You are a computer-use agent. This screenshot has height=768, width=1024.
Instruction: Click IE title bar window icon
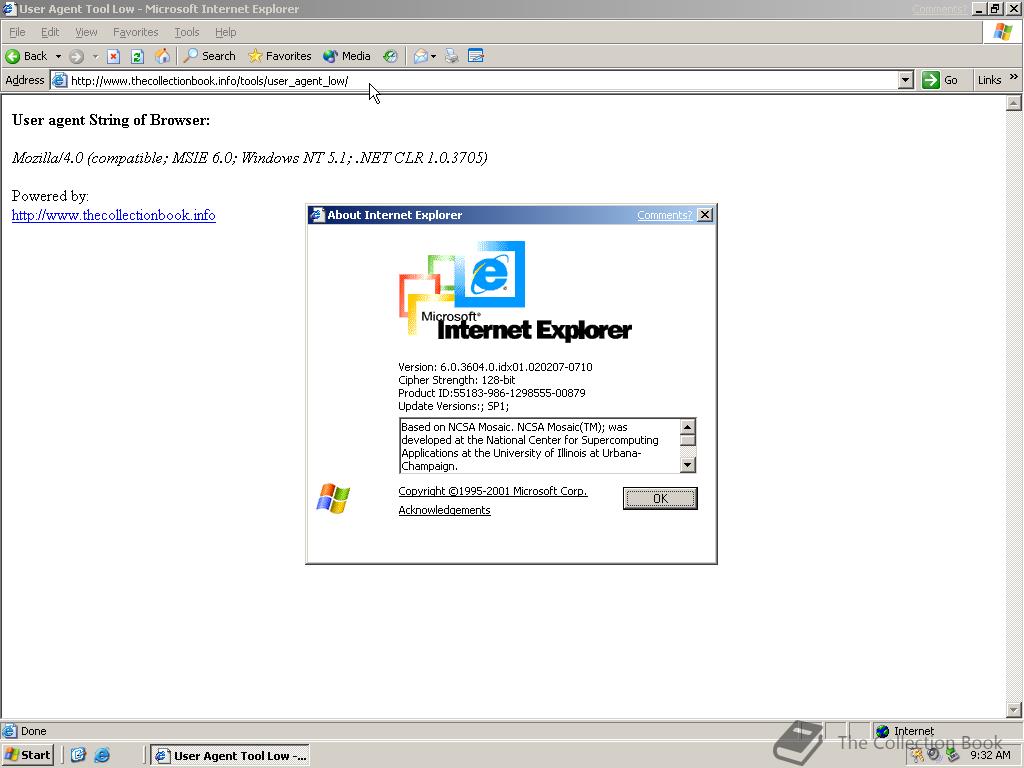(9, 9)
